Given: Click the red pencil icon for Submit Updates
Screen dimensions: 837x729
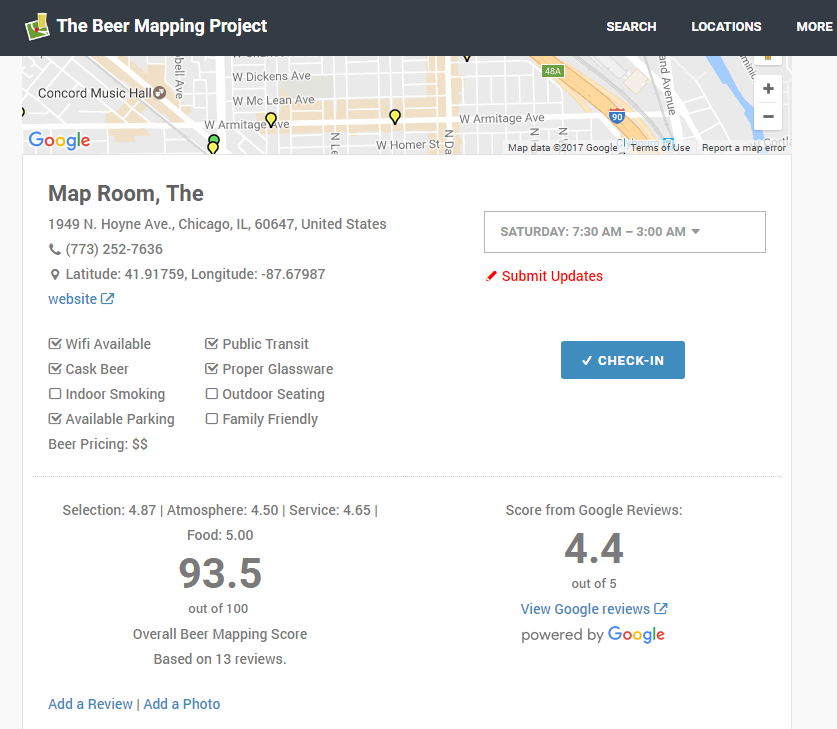Looking at the screenshot, I should [491, 276].
